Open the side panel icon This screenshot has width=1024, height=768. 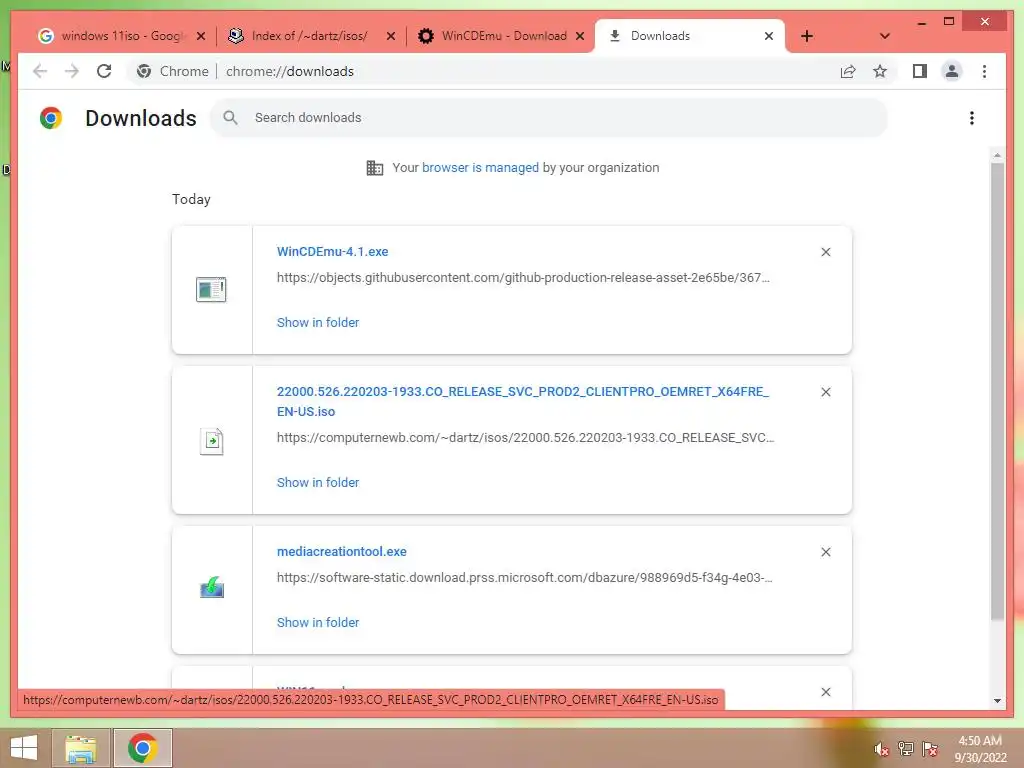(x=920, y=71)
